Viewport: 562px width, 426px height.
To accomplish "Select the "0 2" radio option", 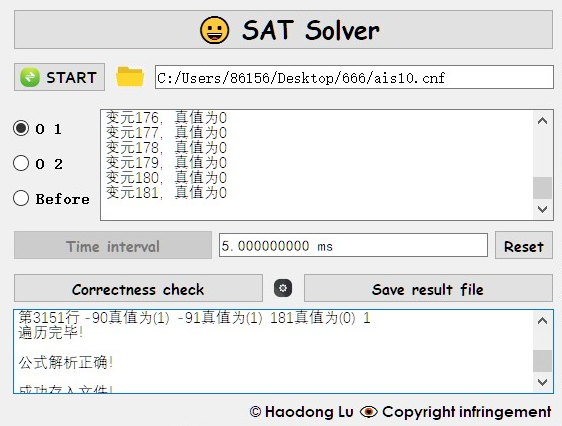I will [38, 163].
